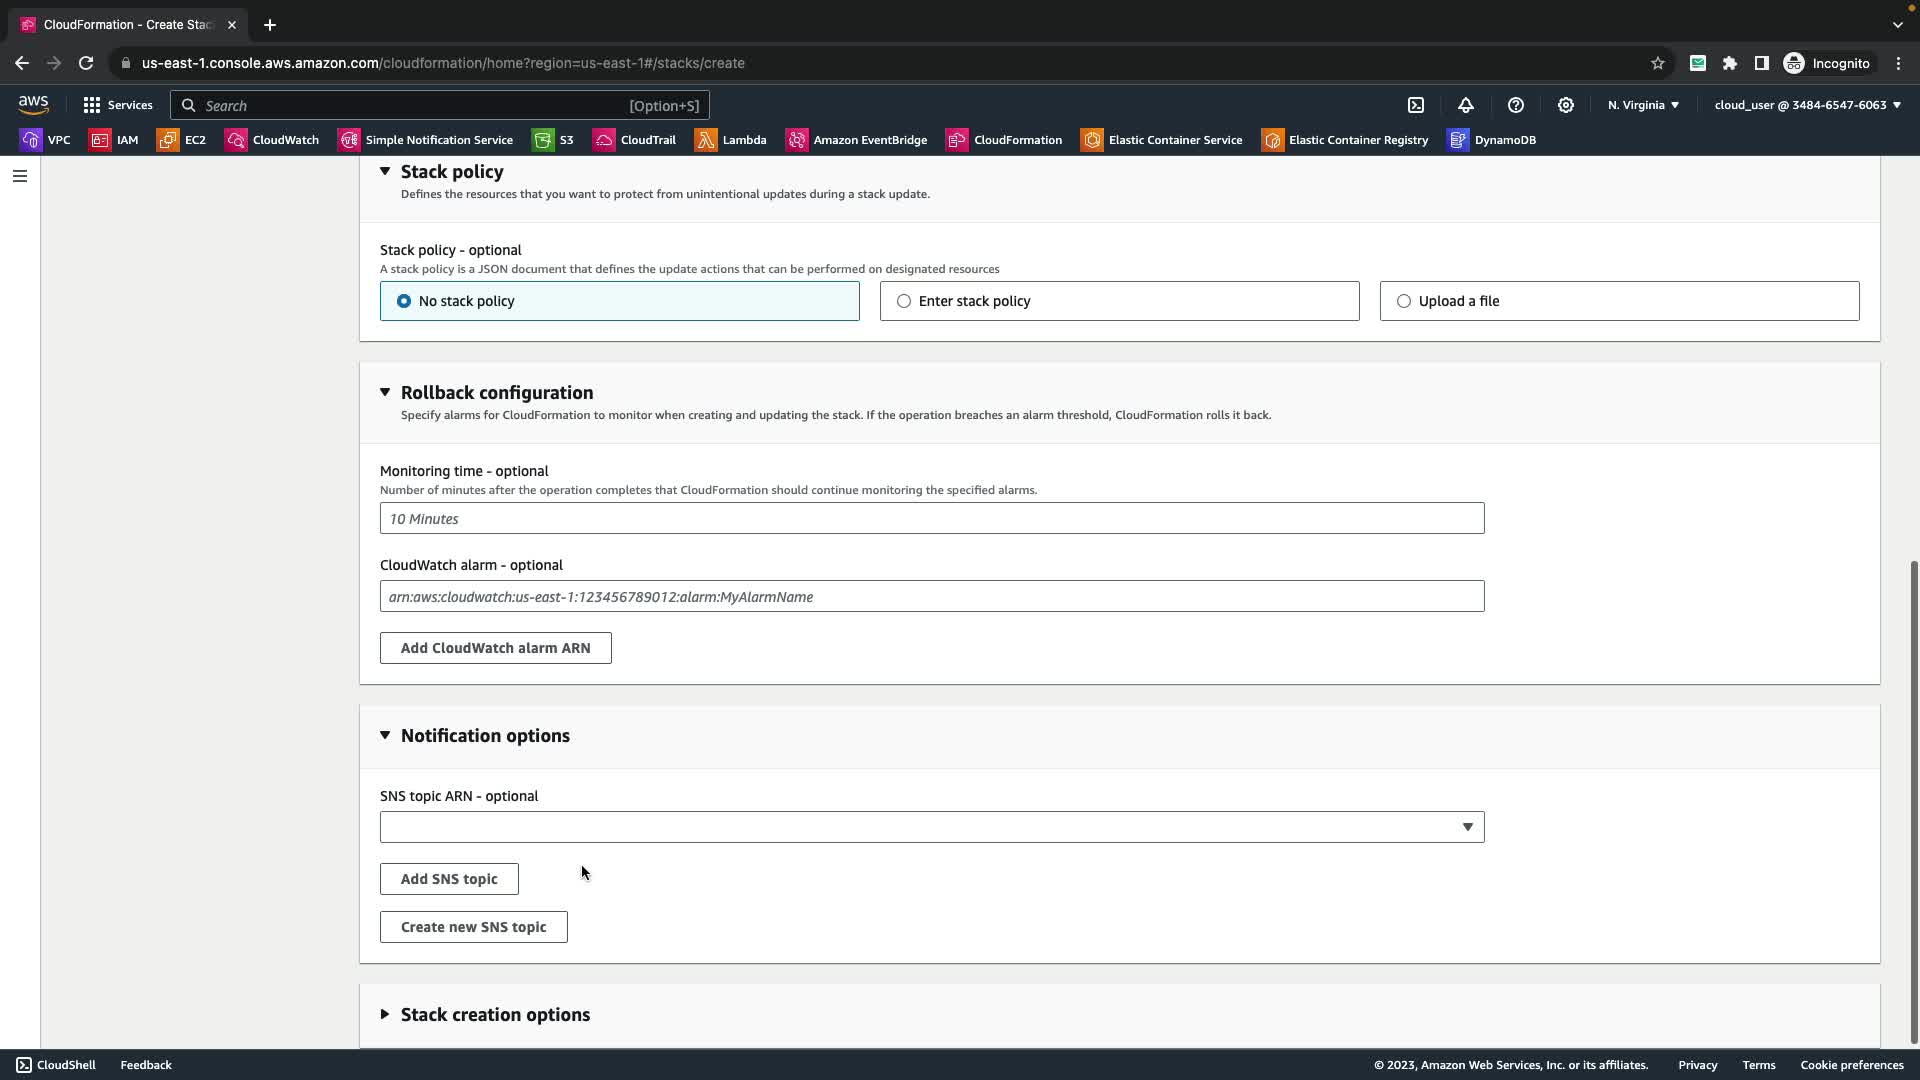The width and height of the screenshot is (1920, 1080).
Task: Click Add CloudWatch alarm ARN button
Action: pos(495,648)
